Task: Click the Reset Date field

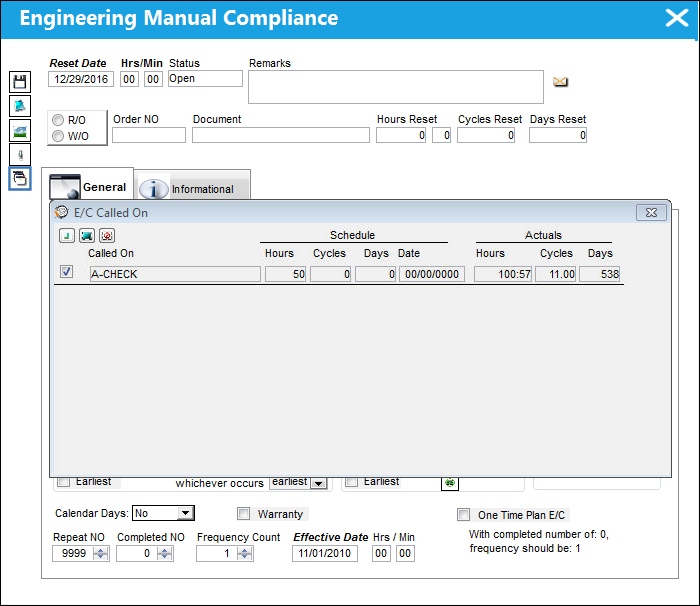Action: [x=81, y=79]
